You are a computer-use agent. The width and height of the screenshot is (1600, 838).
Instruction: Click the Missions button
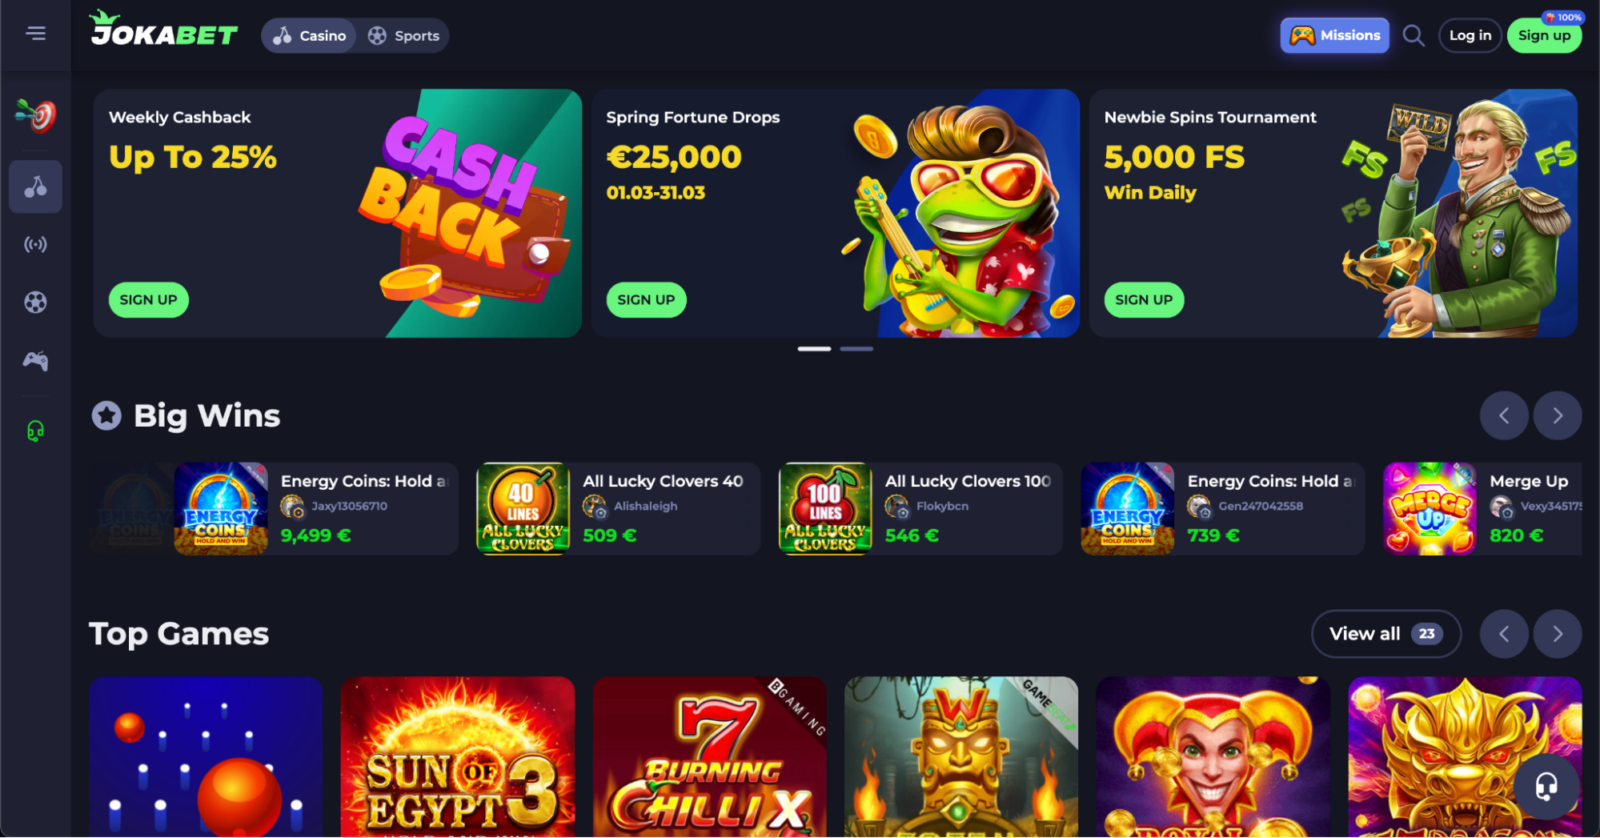1335,36
